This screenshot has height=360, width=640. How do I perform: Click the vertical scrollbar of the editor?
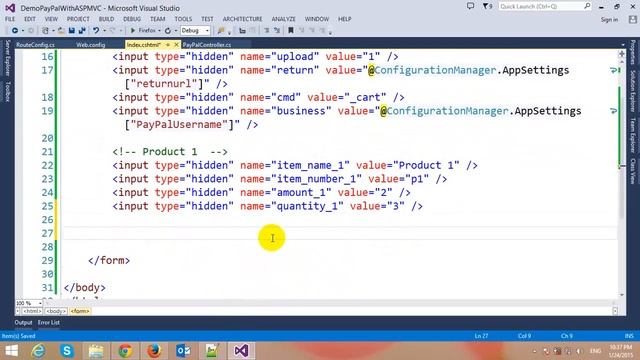(622, 177)
